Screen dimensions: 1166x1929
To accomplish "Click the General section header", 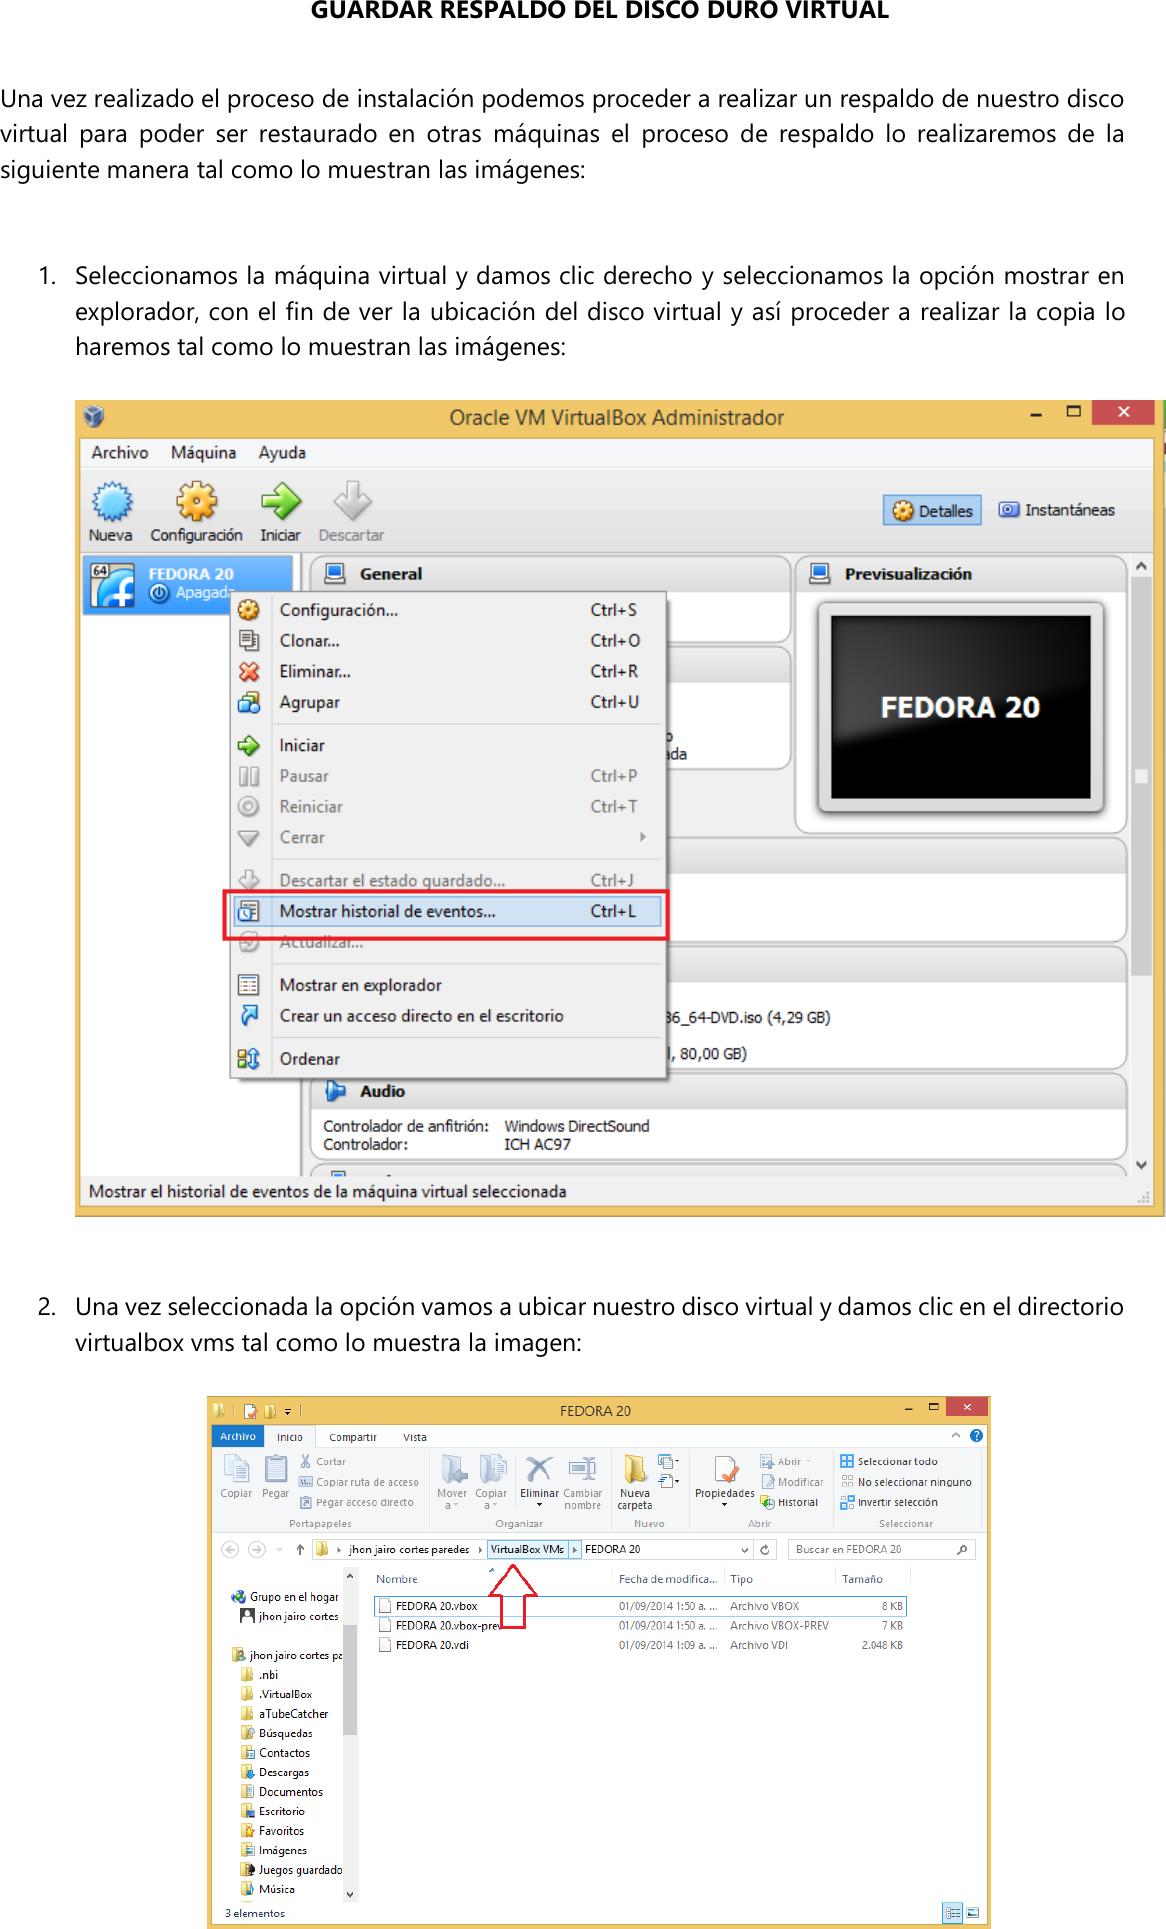I will (550, 574).
